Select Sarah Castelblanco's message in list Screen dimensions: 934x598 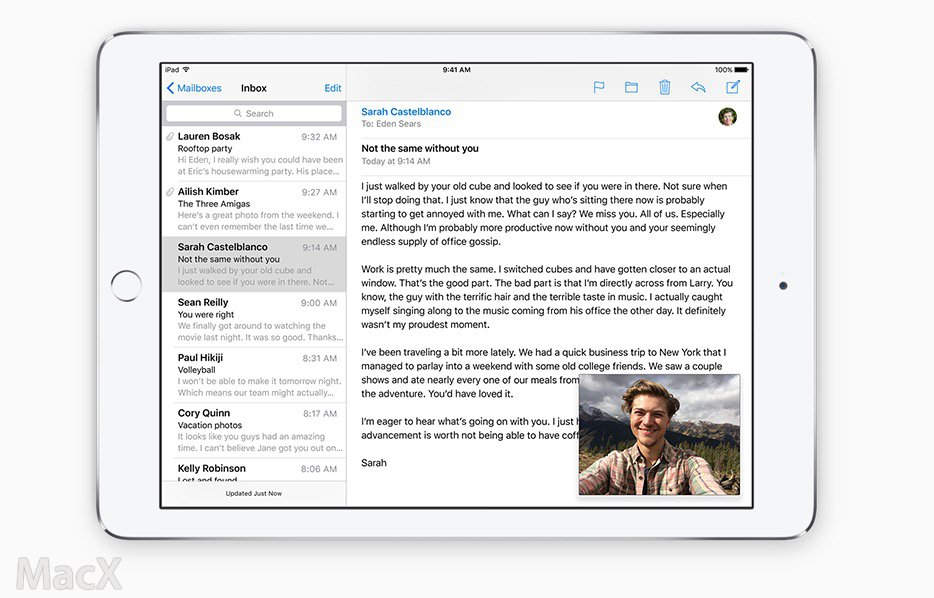254,264
